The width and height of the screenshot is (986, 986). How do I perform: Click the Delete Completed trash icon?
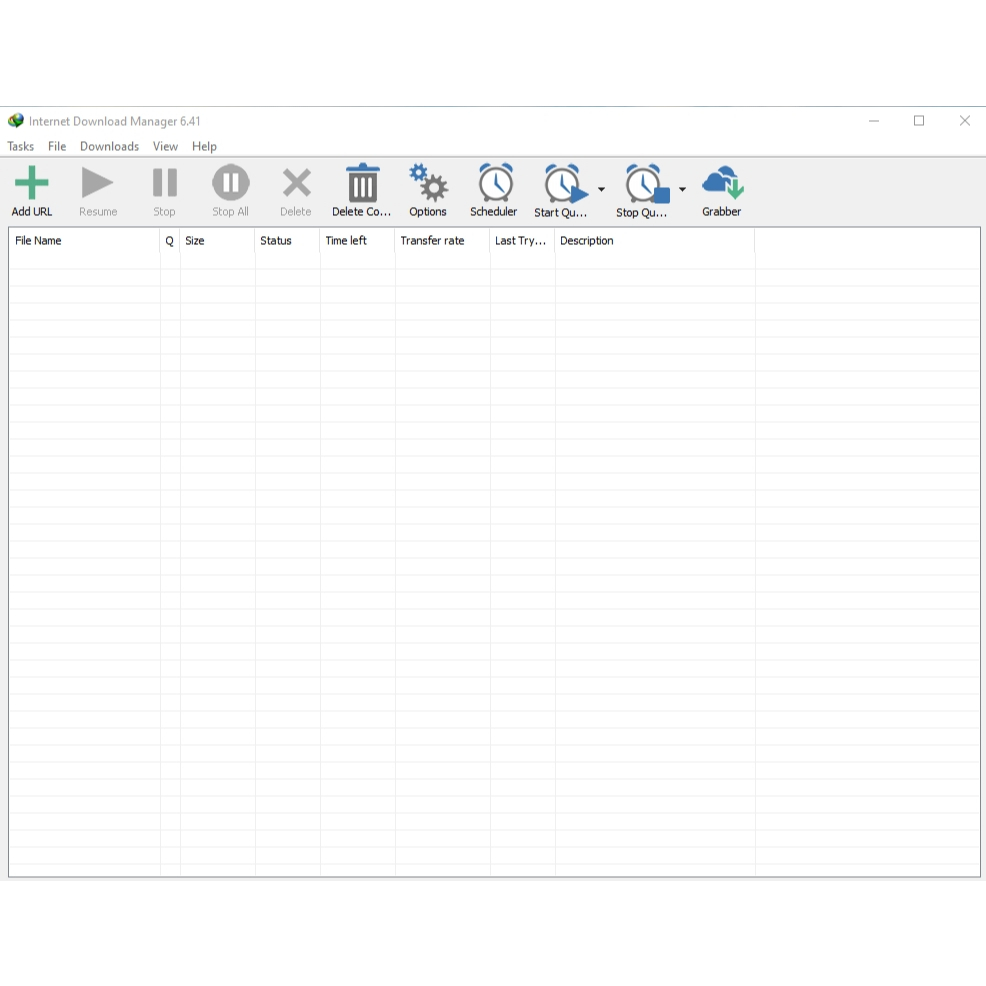[362, 184]
